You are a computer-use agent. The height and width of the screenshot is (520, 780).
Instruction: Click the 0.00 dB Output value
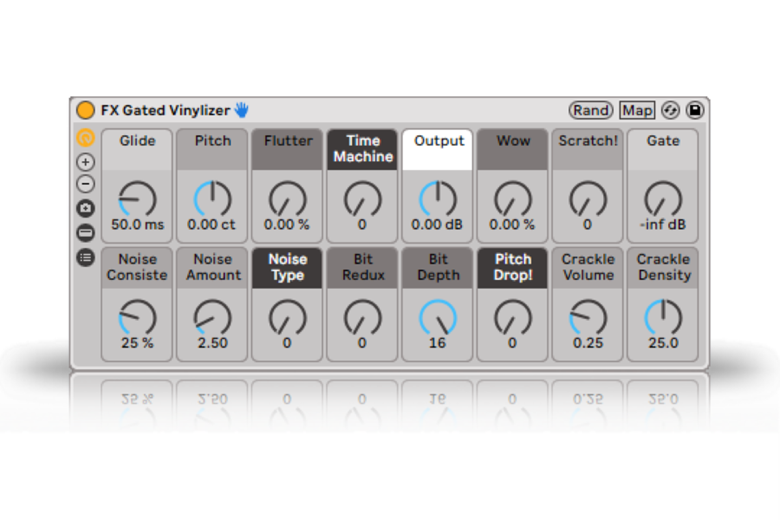click(x=437, y=225)
